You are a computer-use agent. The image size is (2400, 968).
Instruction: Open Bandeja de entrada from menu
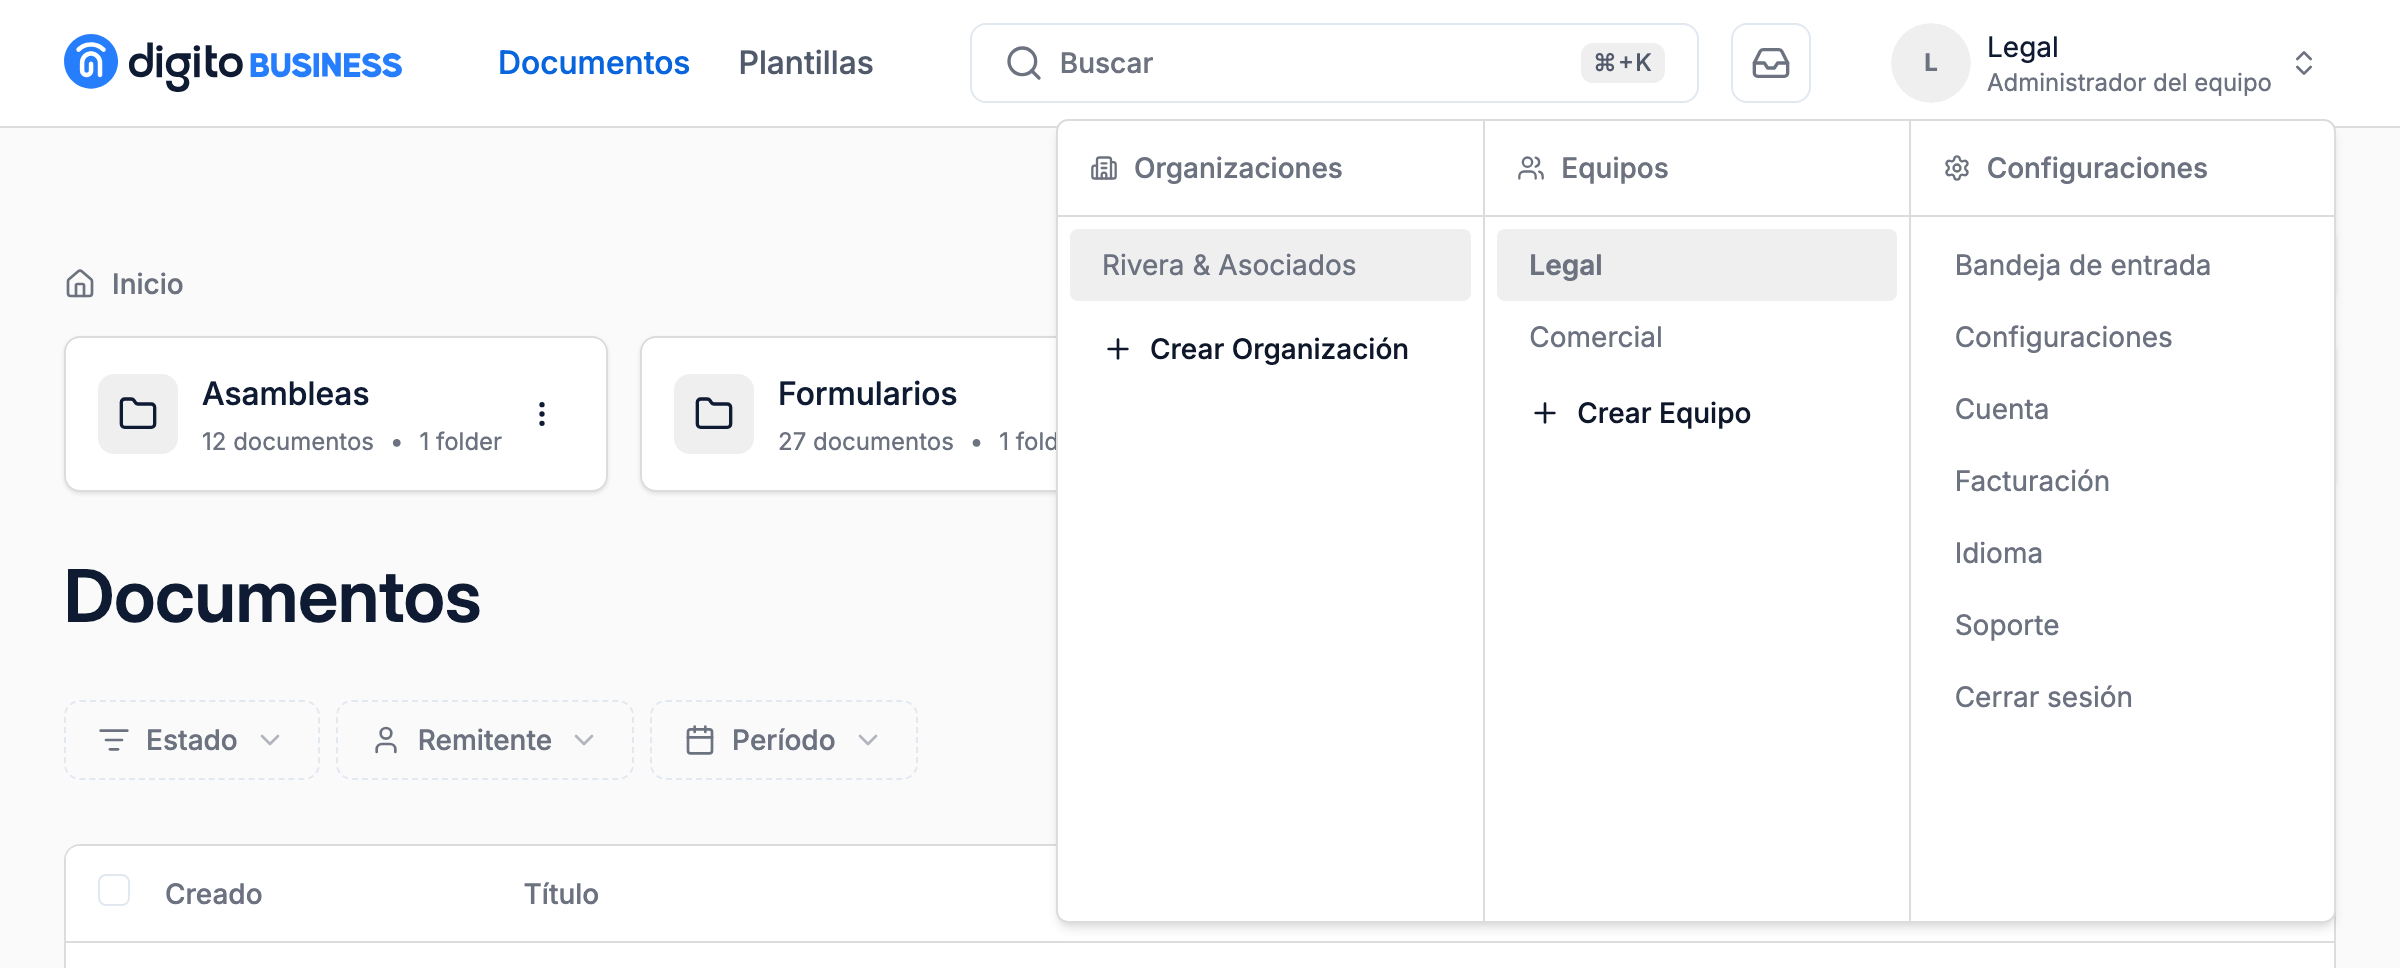click(x=2083, y=265)
